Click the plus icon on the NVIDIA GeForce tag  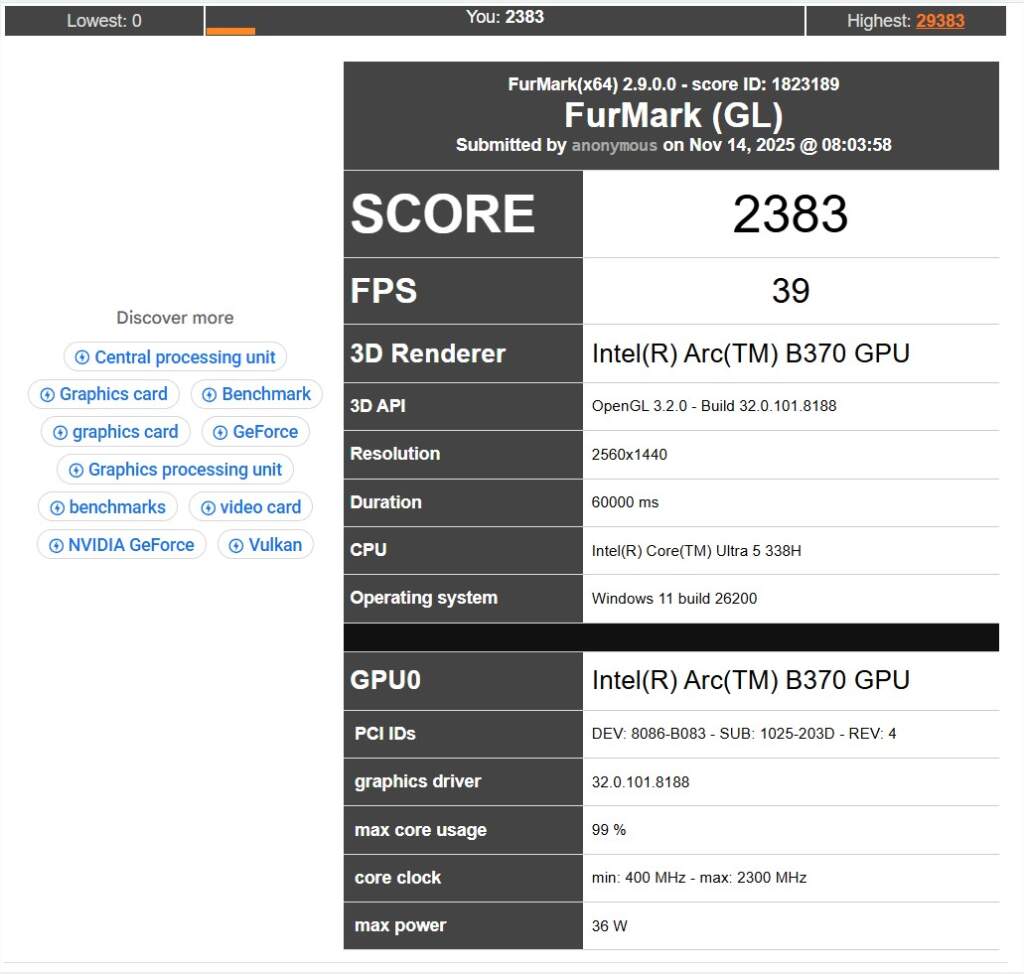click(55, 545)
